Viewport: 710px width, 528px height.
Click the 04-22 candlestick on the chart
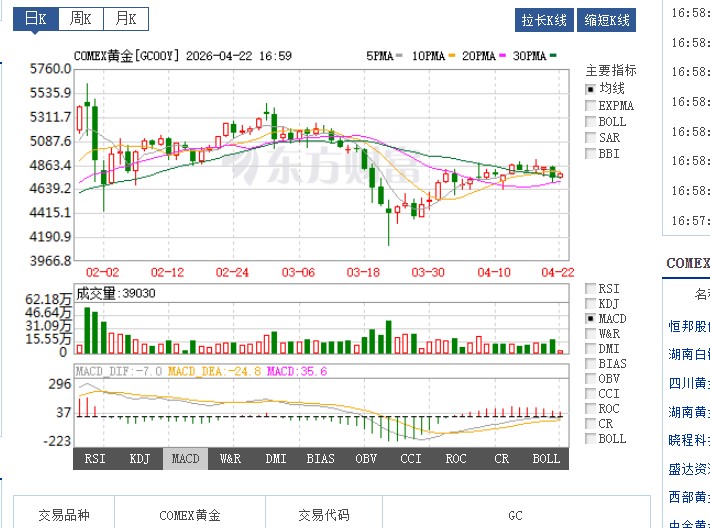[560, 175]
